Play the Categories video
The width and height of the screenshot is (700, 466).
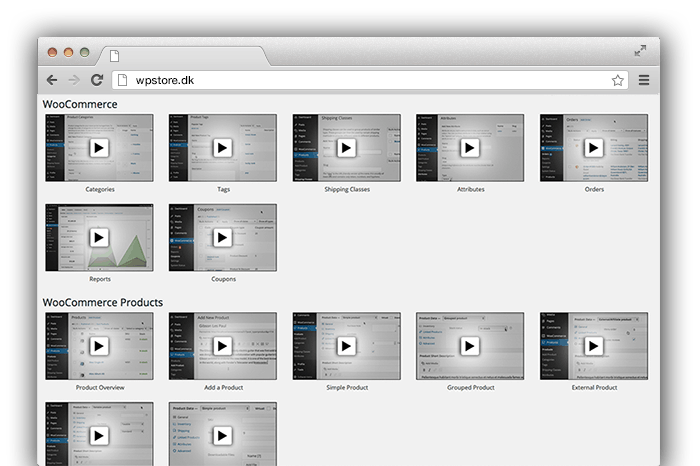(99, 148)
